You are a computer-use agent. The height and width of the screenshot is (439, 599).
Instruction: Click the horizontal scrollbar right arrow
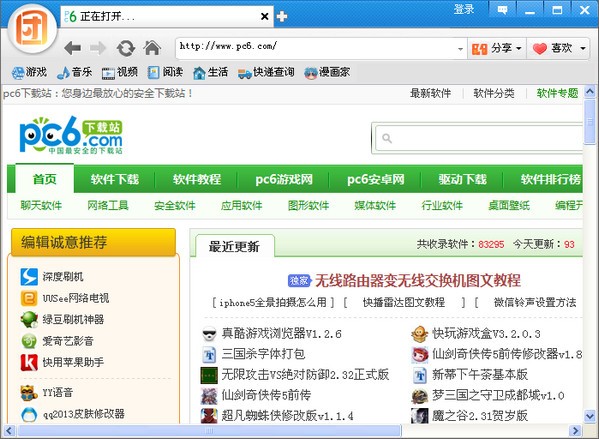pos(575,431)
